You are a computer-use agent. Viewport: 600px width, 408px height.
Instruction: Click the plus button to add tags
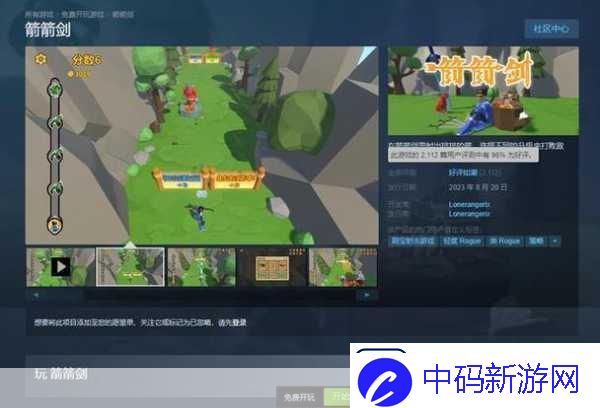(x=555, y=241)
